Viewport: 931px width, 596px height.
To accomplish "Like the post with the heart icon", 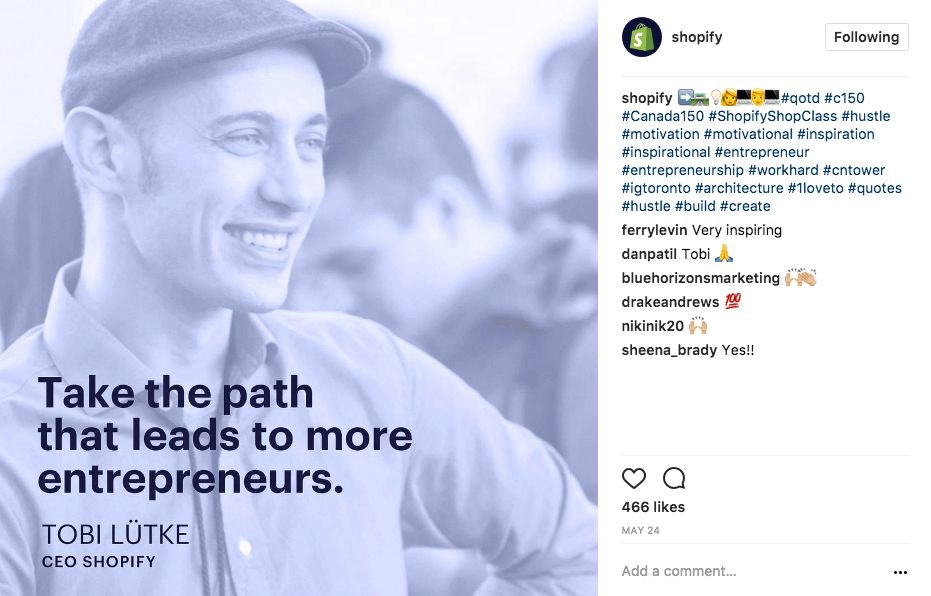I will coord(634,478).
